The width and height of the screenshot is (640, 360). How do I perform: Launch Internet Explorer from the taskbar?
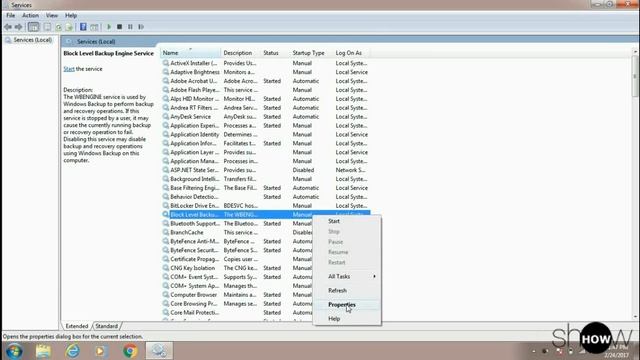click(x=73, y=351)
